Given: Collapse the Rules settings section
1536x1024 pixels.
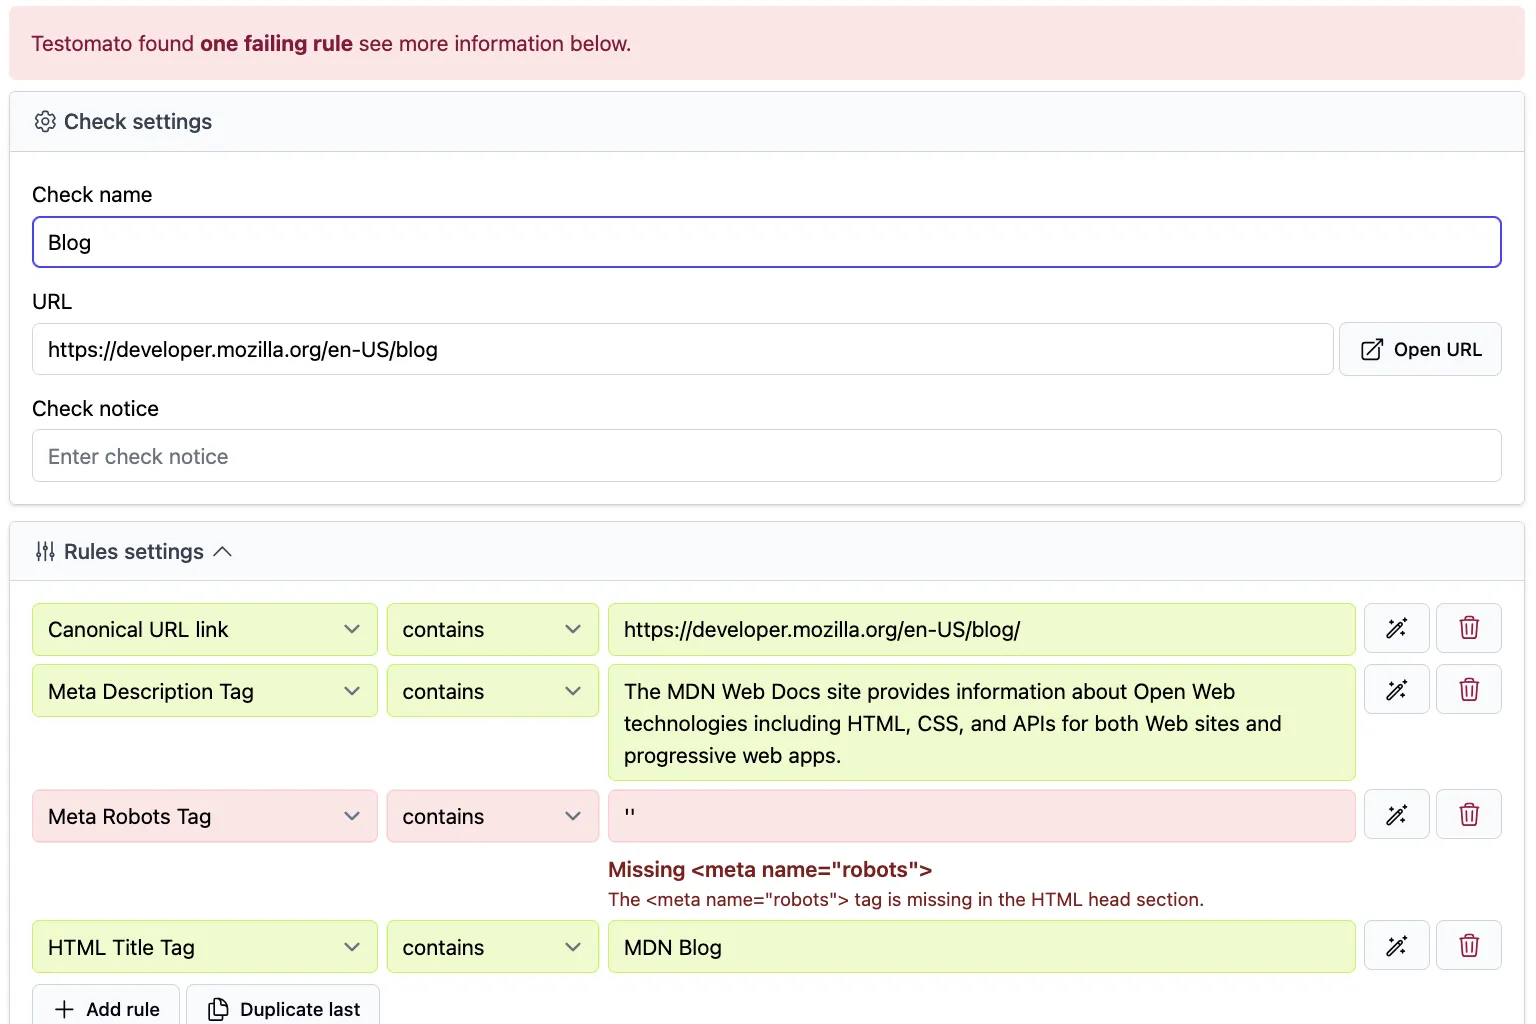Looking at the screenshot, I should point(223,551).
